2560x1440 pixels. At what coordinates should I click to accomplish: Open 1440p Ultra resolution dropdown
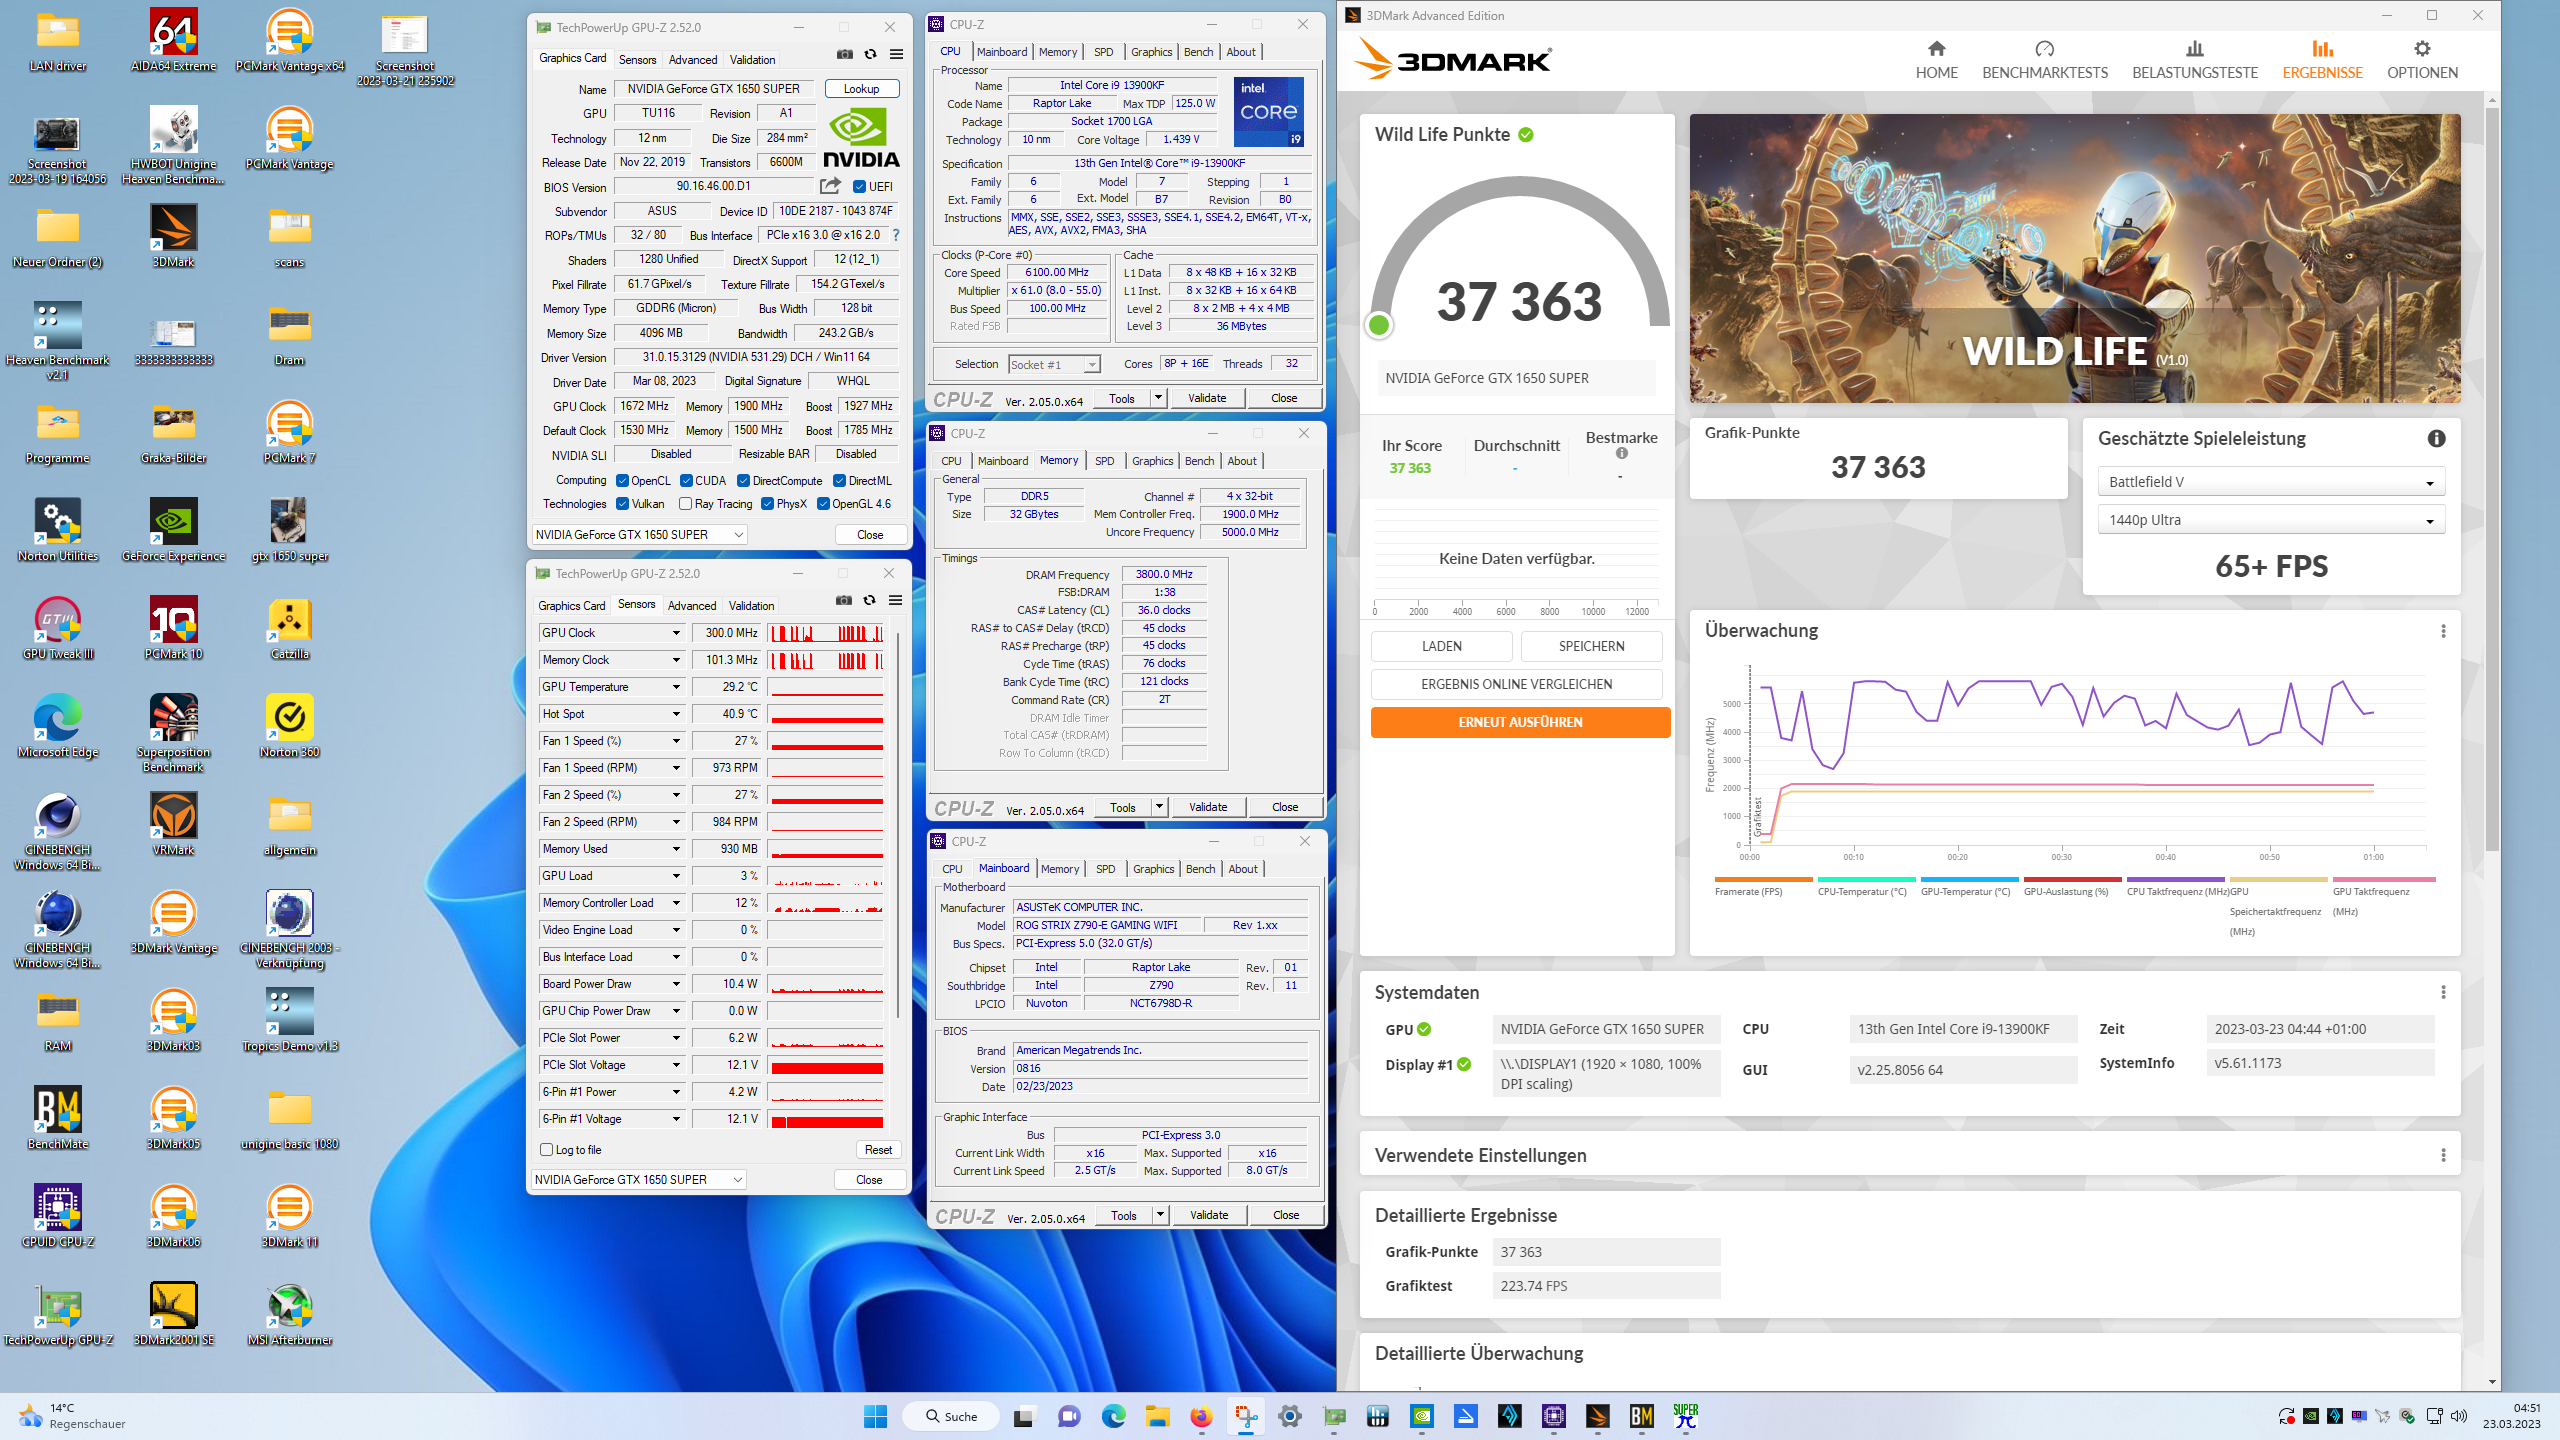2270,520
